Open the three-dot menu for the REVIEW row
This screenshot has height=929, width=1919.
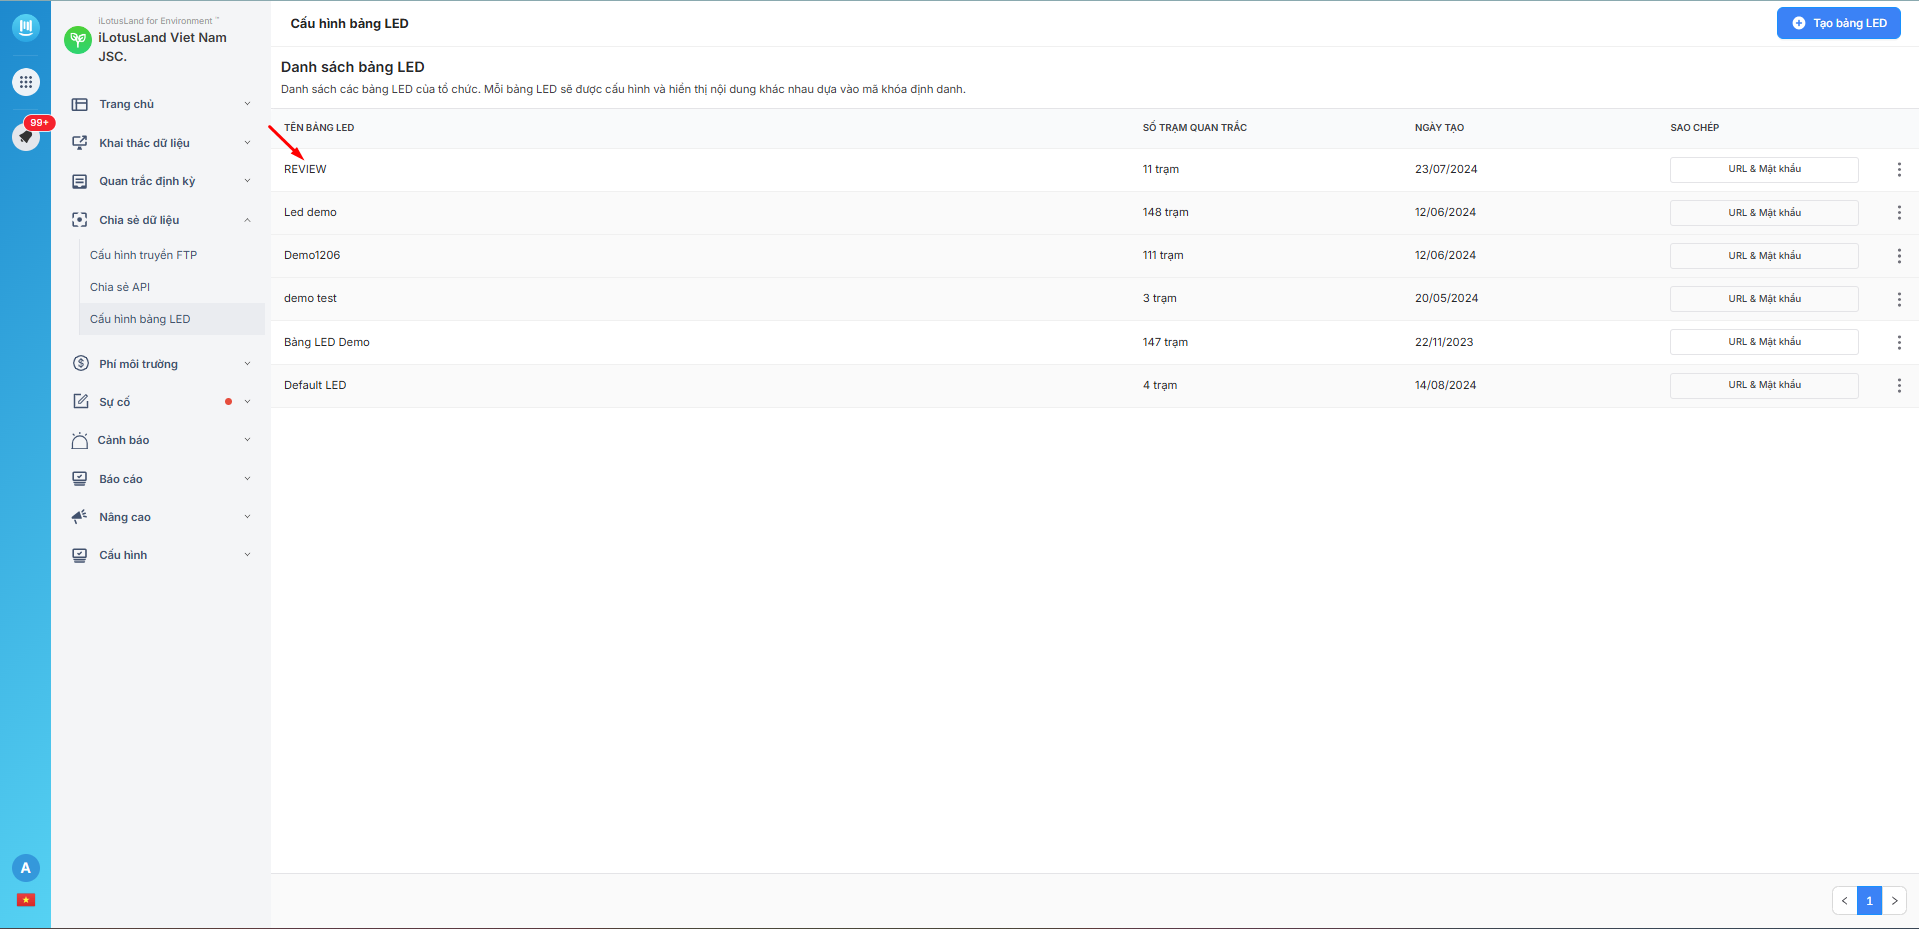pos(1899,169)
